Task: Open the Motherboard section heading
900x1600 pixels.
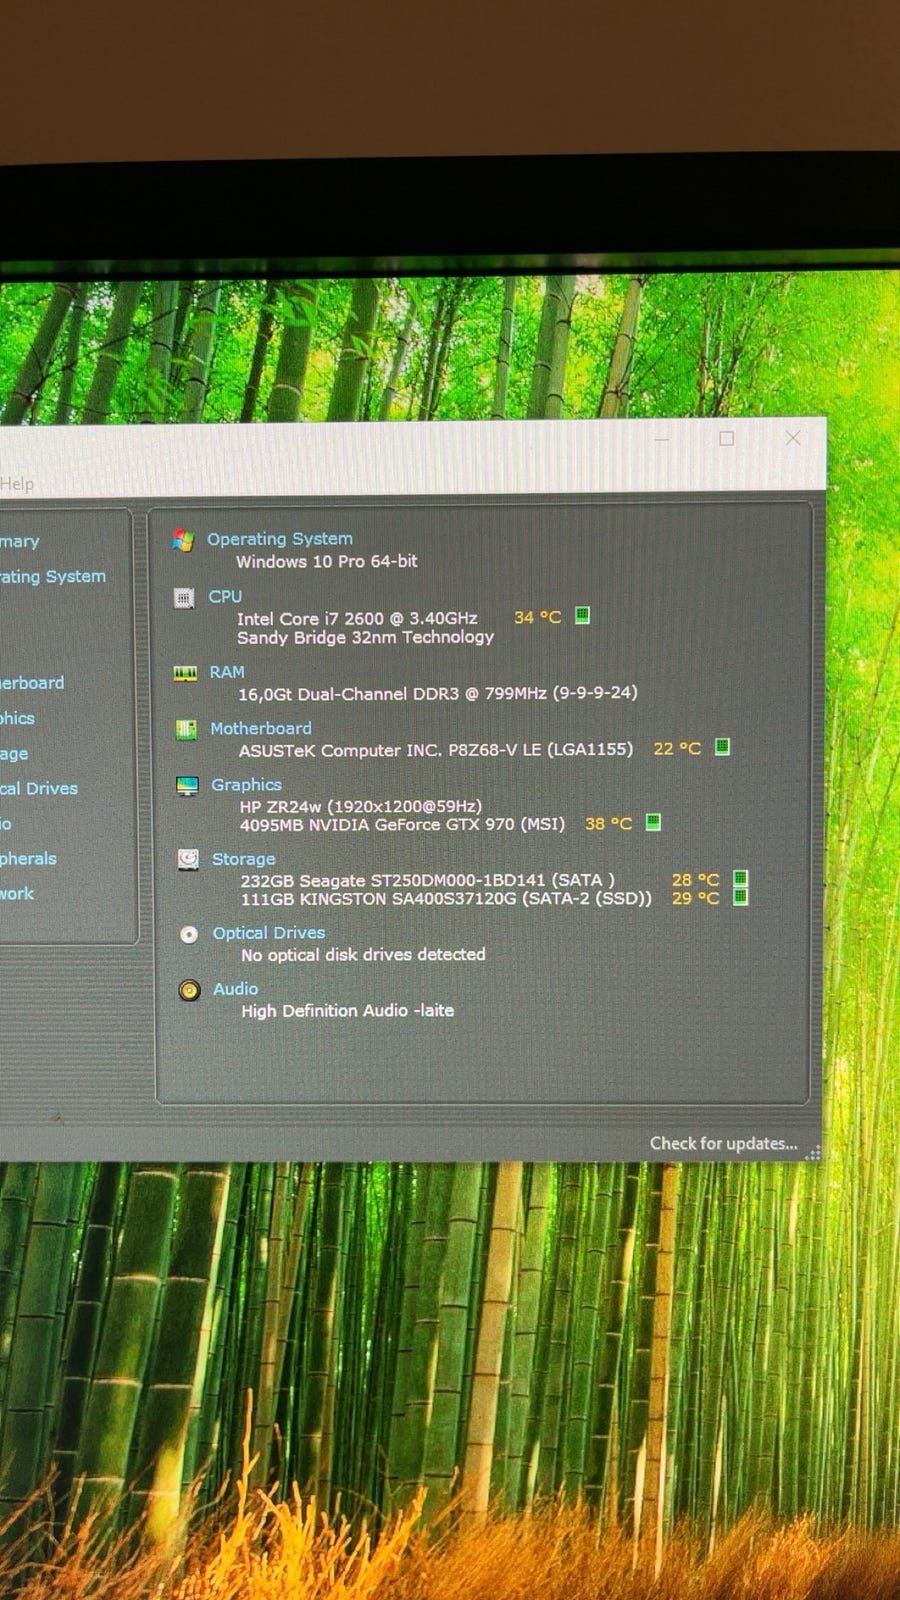Action: click(261, 729)
